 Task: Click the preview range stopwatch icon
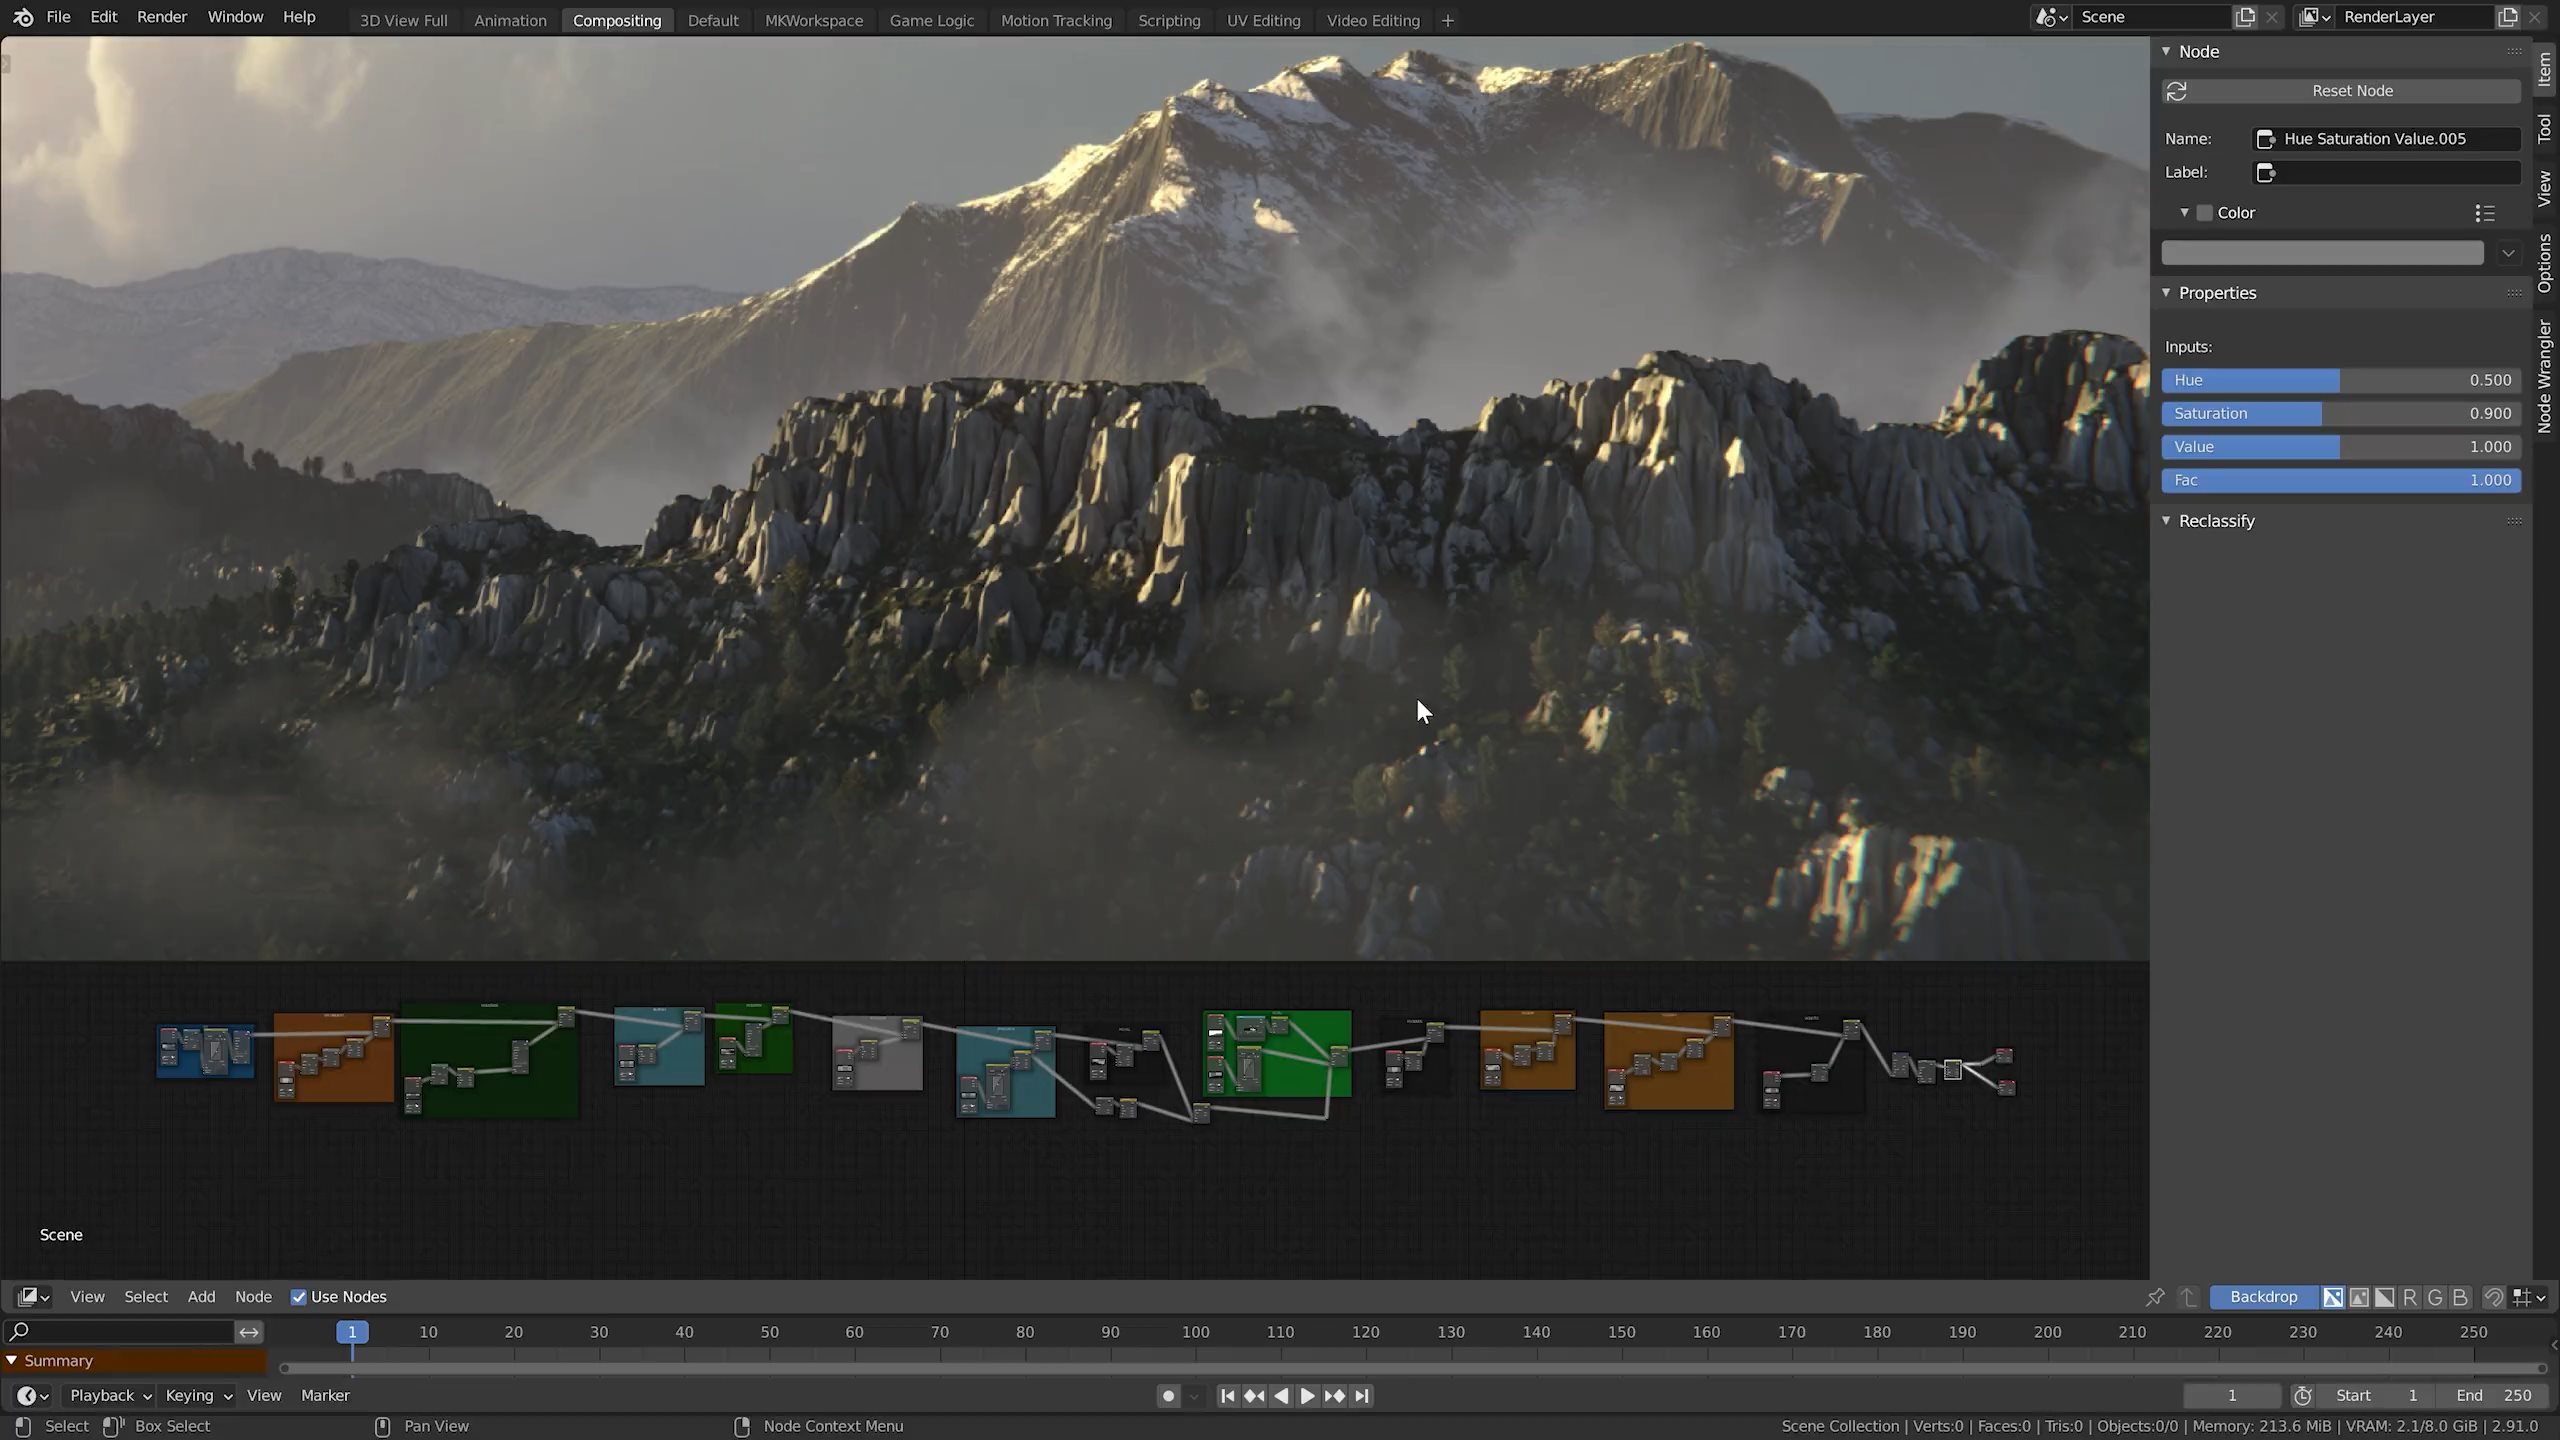[2303, 1395]
